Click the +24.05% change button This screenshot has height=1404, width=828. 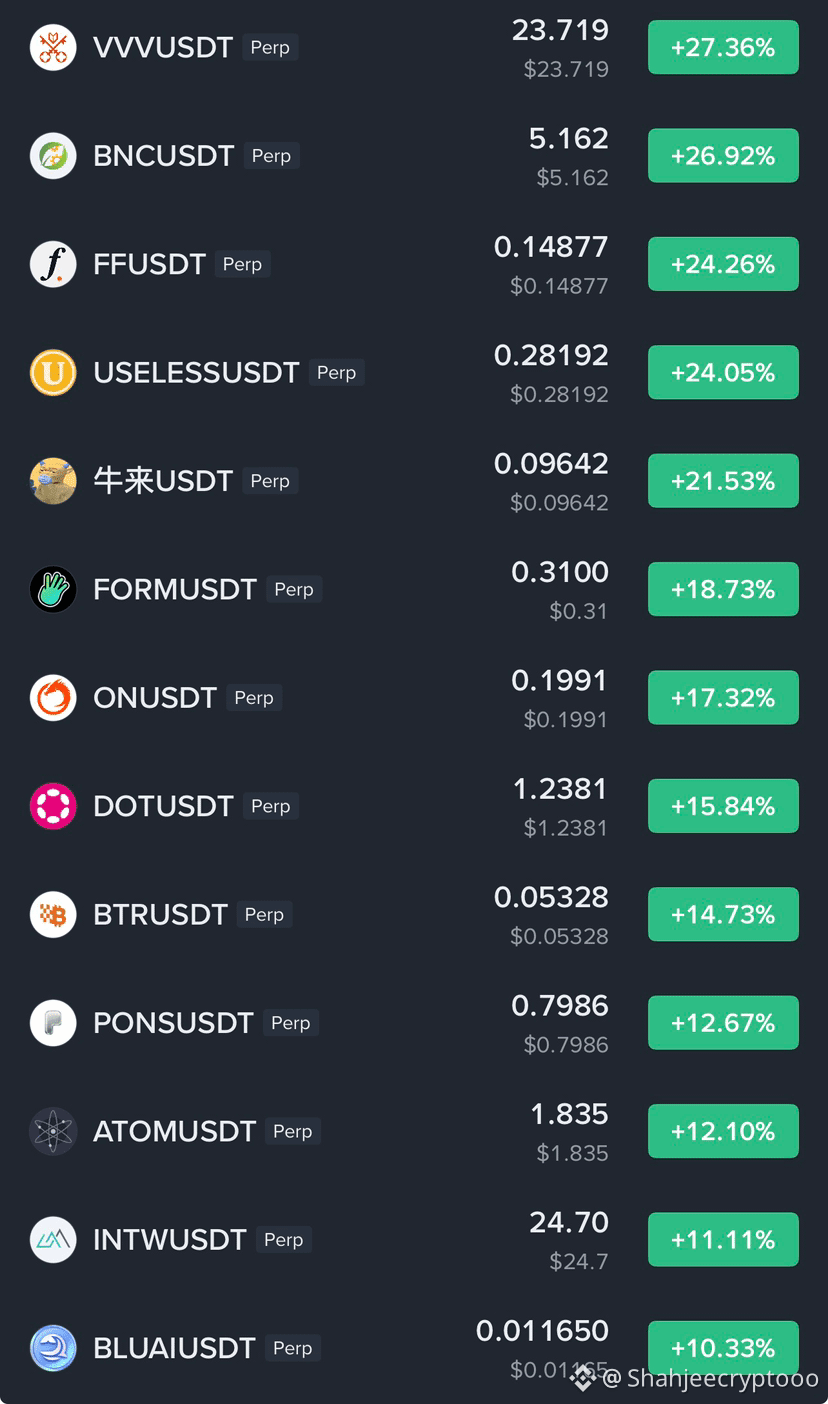(x=723, y=372)
